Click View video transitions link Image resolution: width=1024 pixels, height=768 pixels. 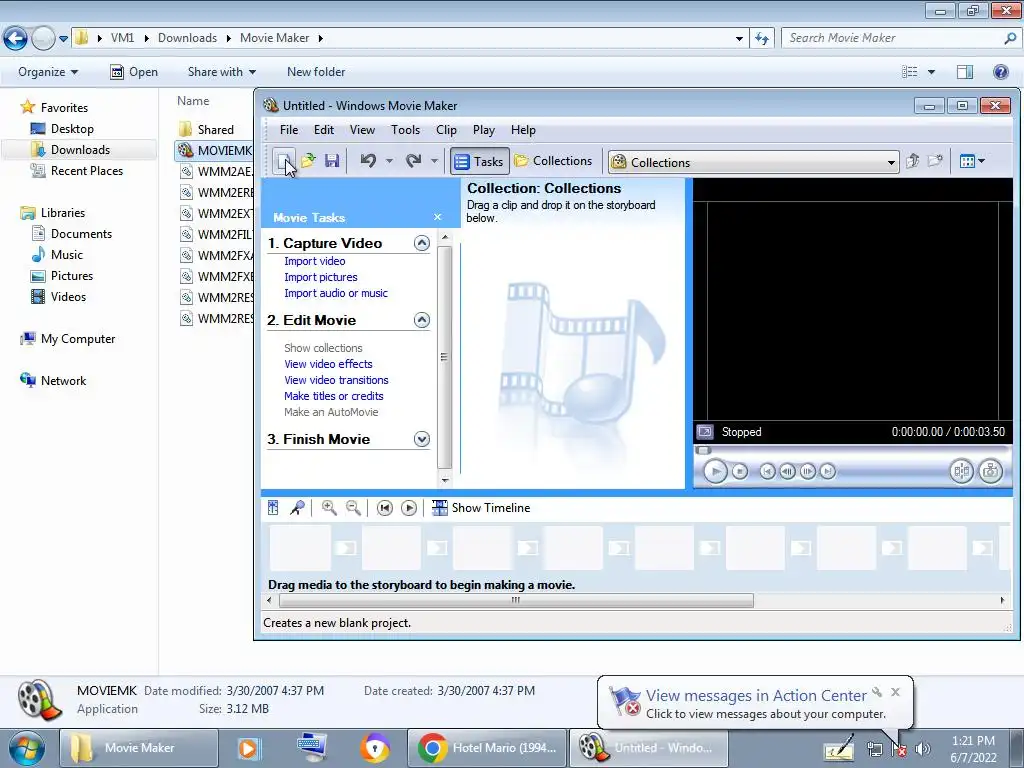point(336,380)
